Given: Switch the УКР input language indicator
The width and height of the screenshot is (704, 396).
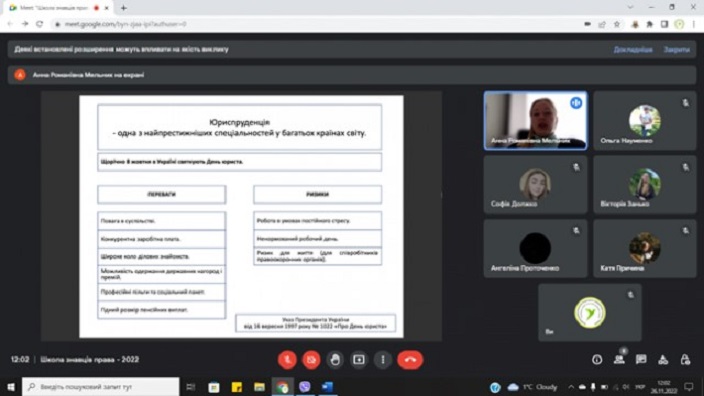Looking at the screenshot, I should 640,387.
